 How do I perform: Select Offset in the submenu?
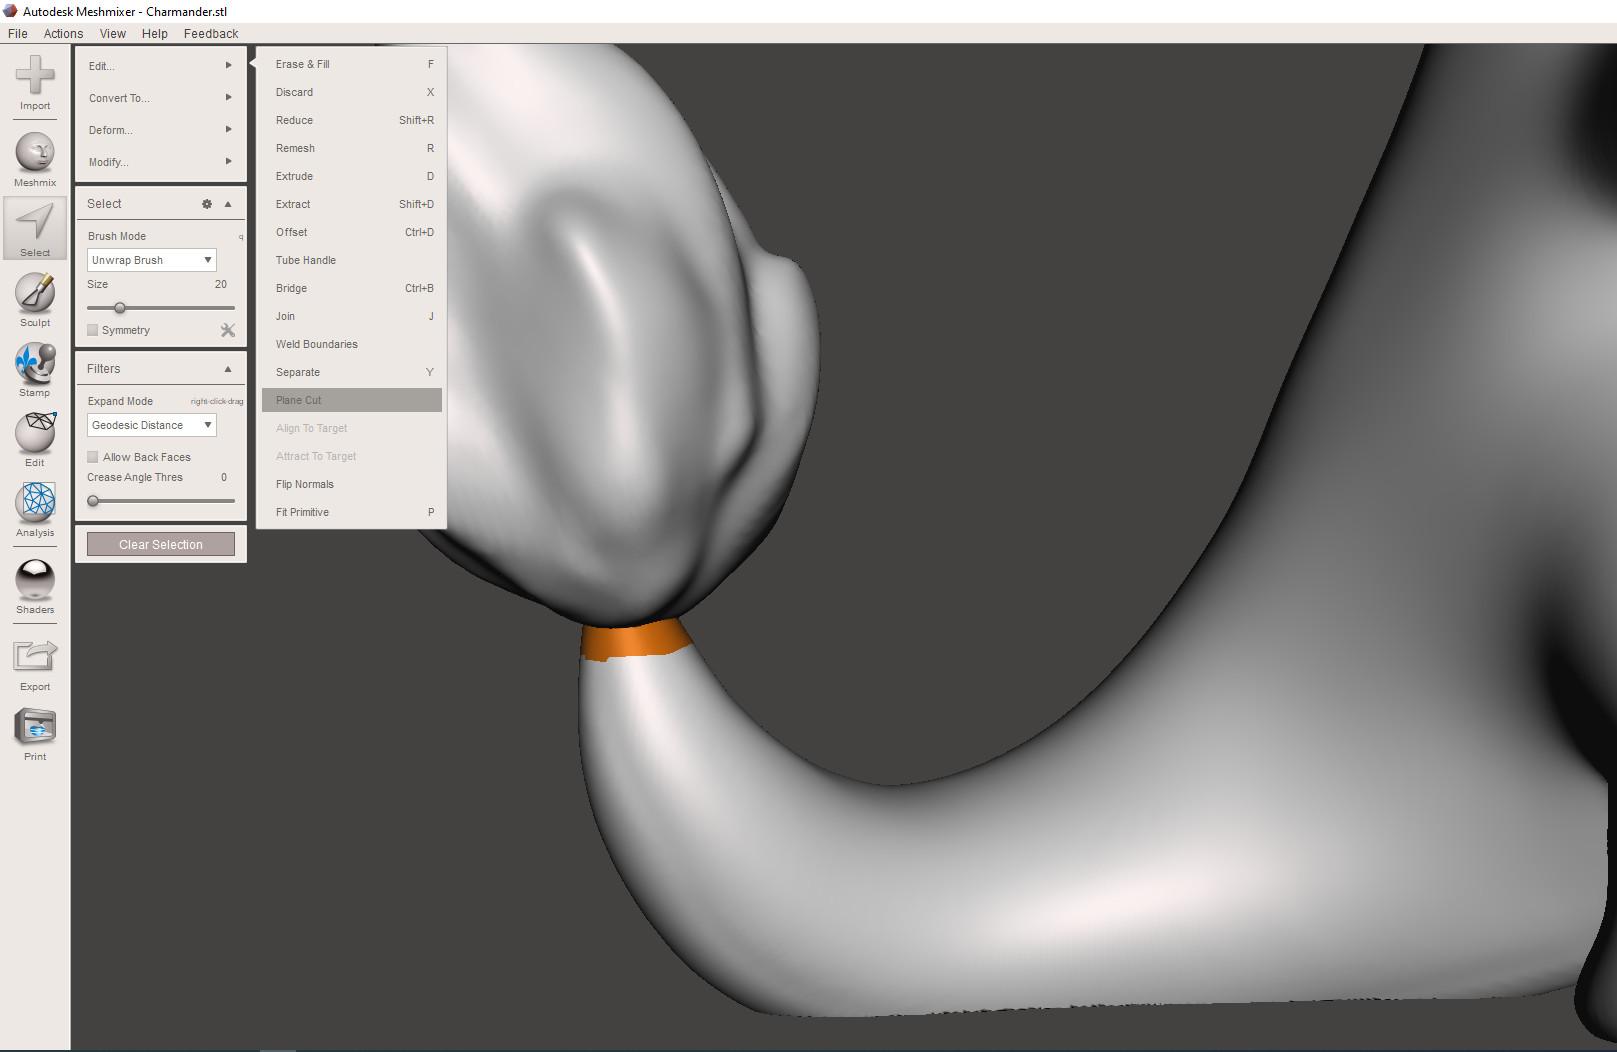point(352,232)
